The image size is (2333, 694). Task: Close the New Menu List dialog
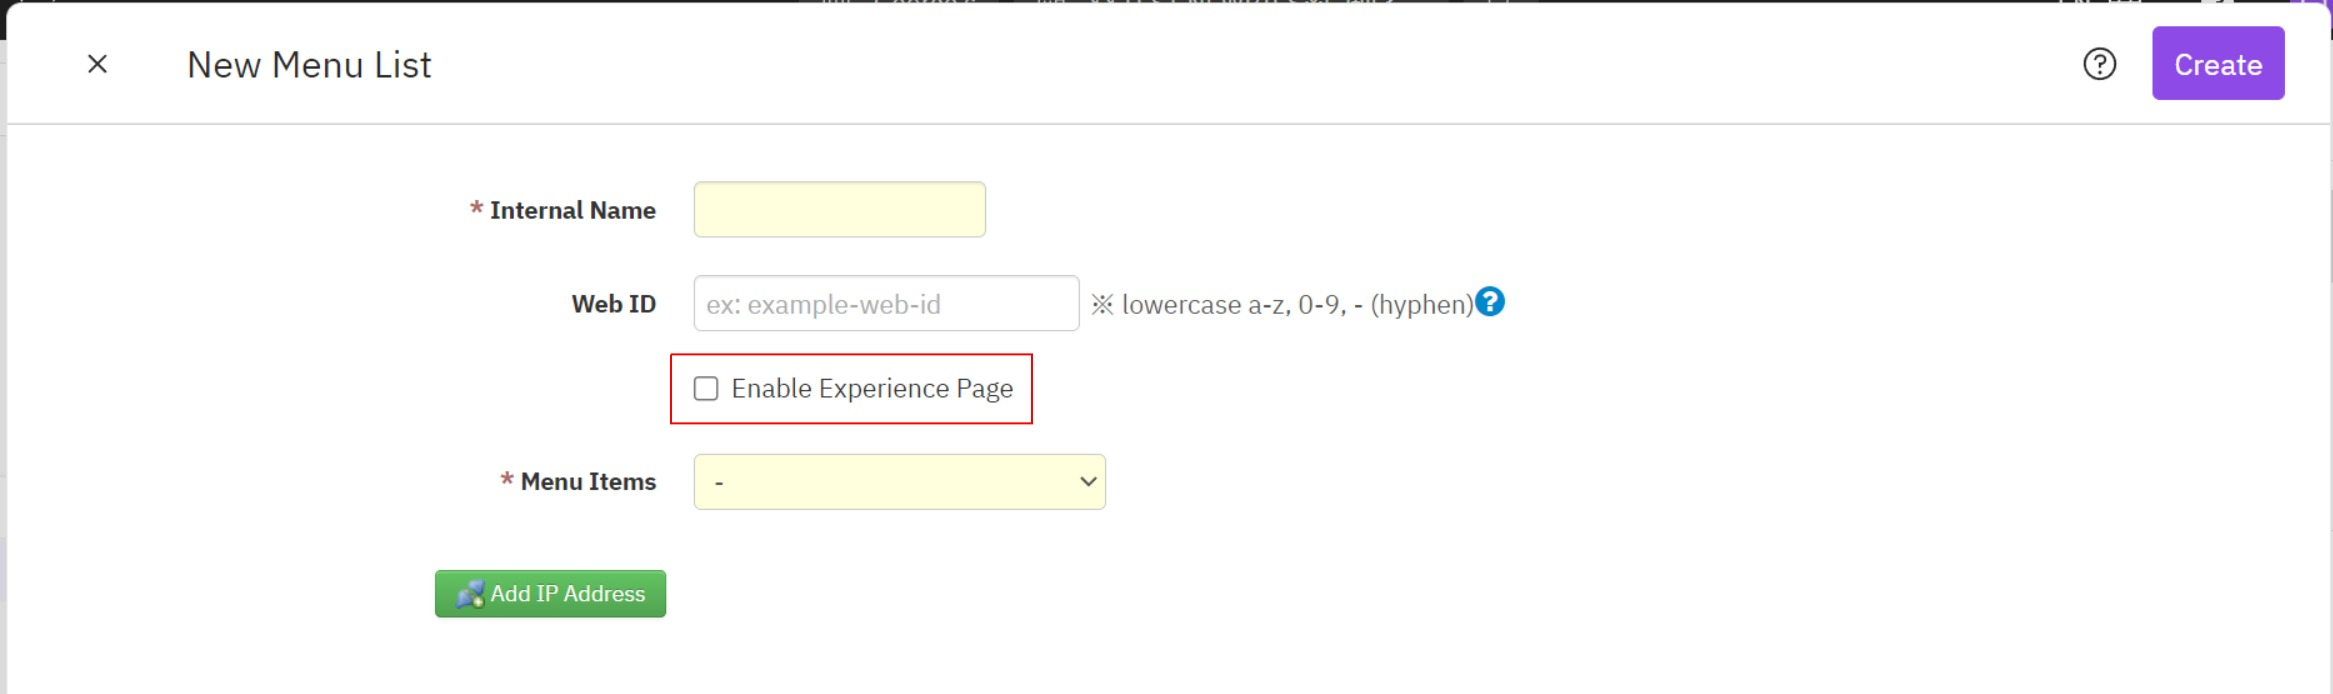pyautogui.click(x=97, y=64)
